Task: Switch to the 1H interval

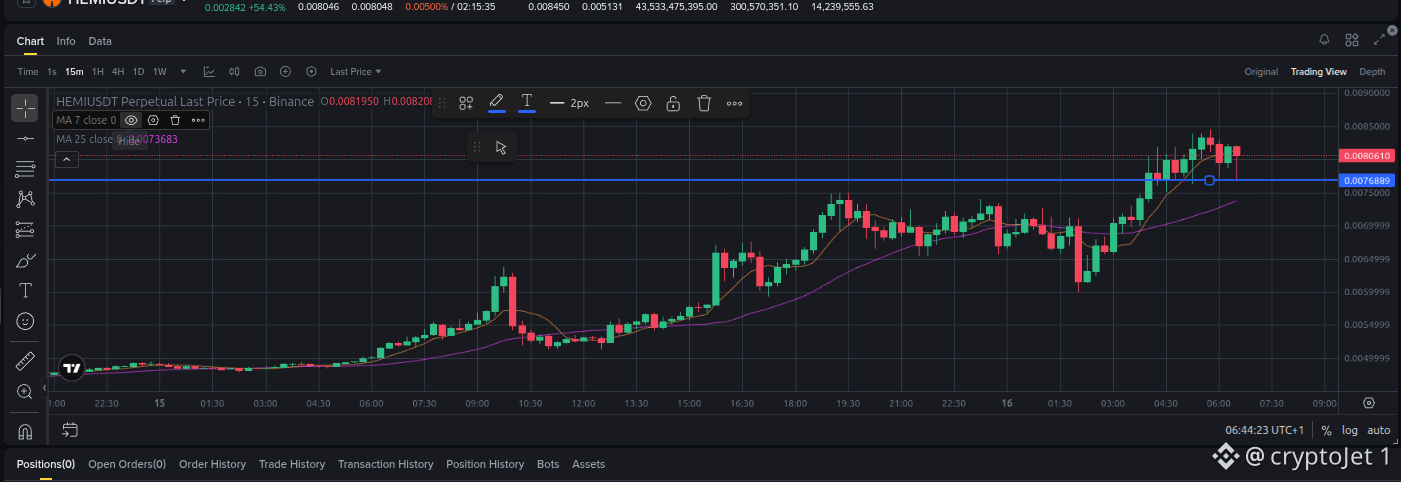Action: [98, 72]
